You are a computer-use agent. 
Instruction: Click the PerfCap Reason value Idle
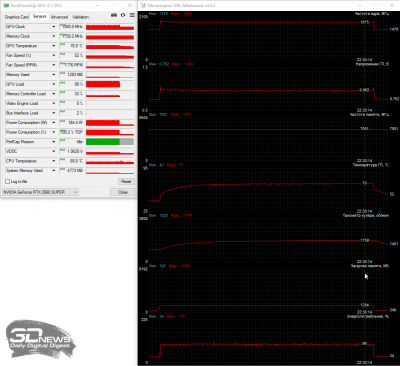[x=71, y=142]
